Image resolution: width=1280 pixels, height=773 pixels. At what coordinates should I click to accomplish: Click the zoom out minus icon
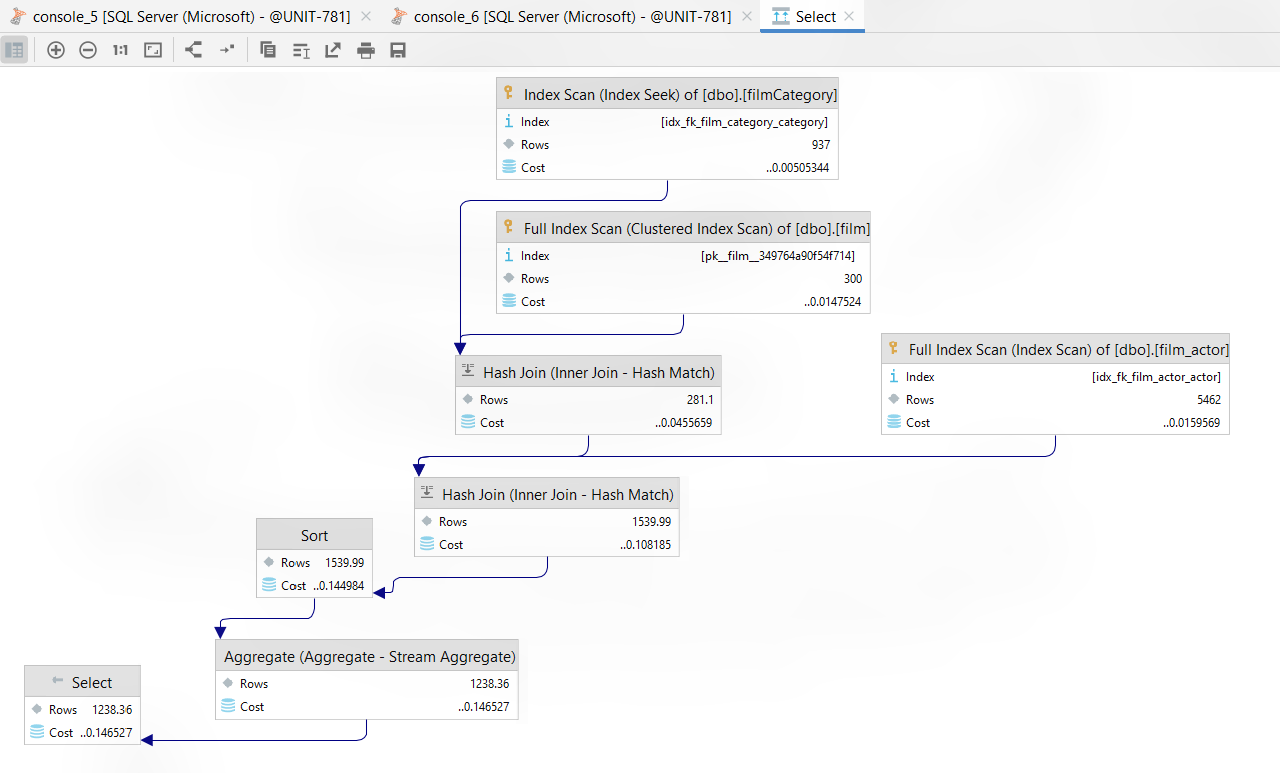pyautogui.click(x=88, y=50)
